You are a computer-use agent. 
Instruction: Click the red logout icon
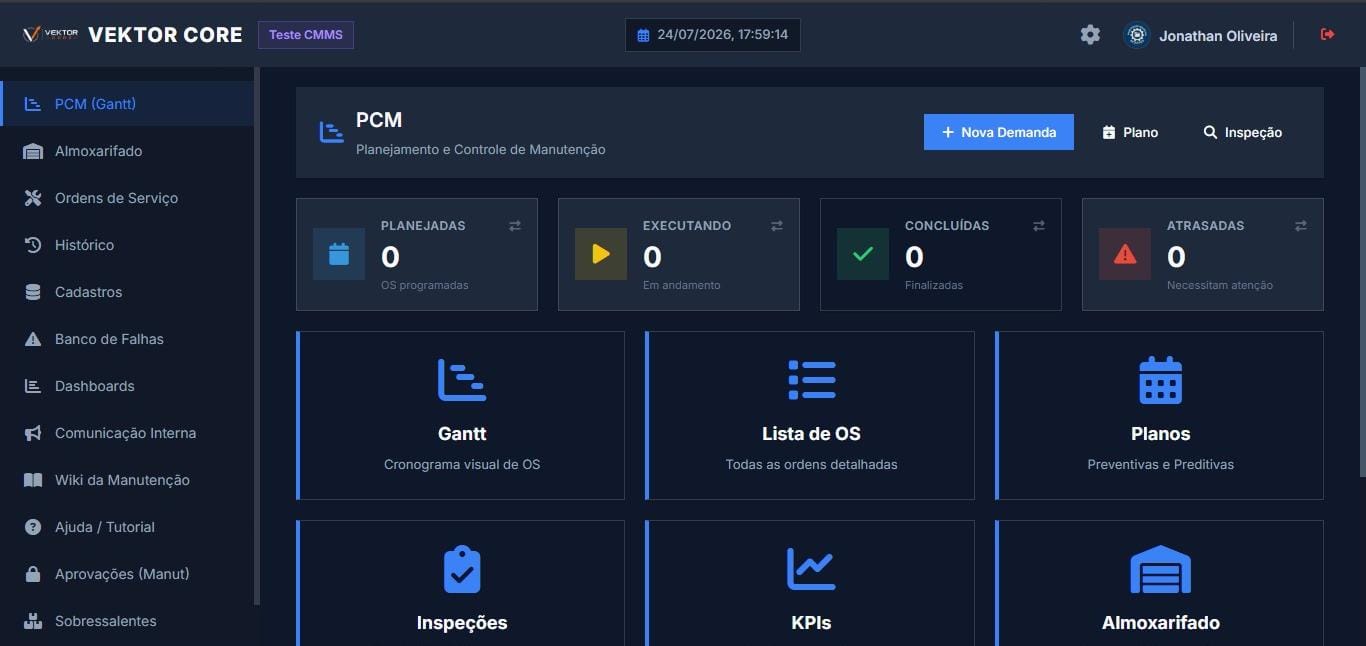pyautogui.click(x=1328, y=35)
